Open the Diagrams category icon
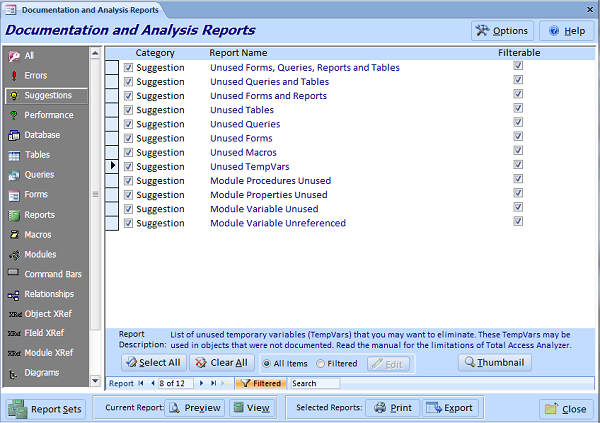The width and height of the screenshot is (600, 423). [13, 373]
